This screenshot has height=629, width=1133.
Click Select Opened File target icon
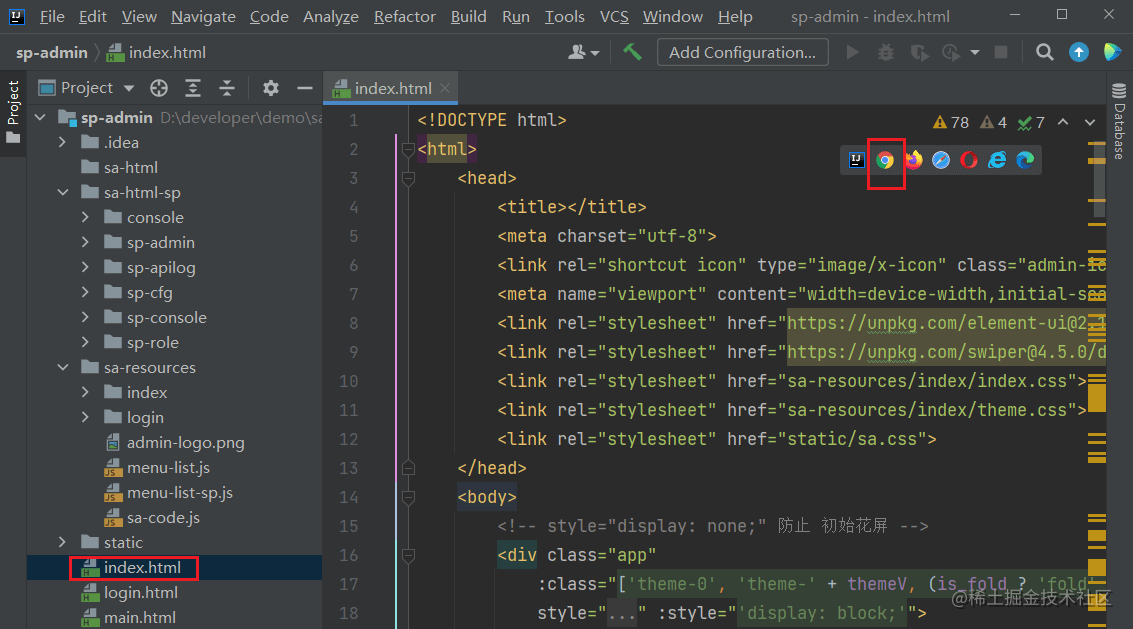tap(159, 88)
